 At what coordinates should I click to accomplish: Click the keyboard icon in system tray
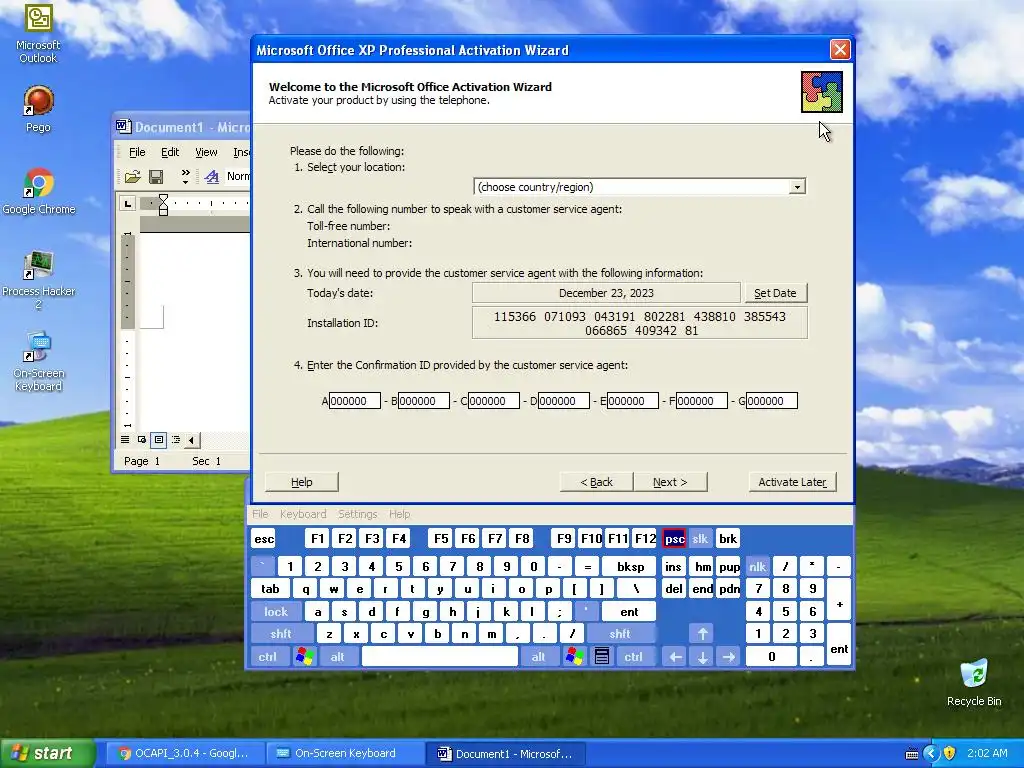tap(912, 754)
